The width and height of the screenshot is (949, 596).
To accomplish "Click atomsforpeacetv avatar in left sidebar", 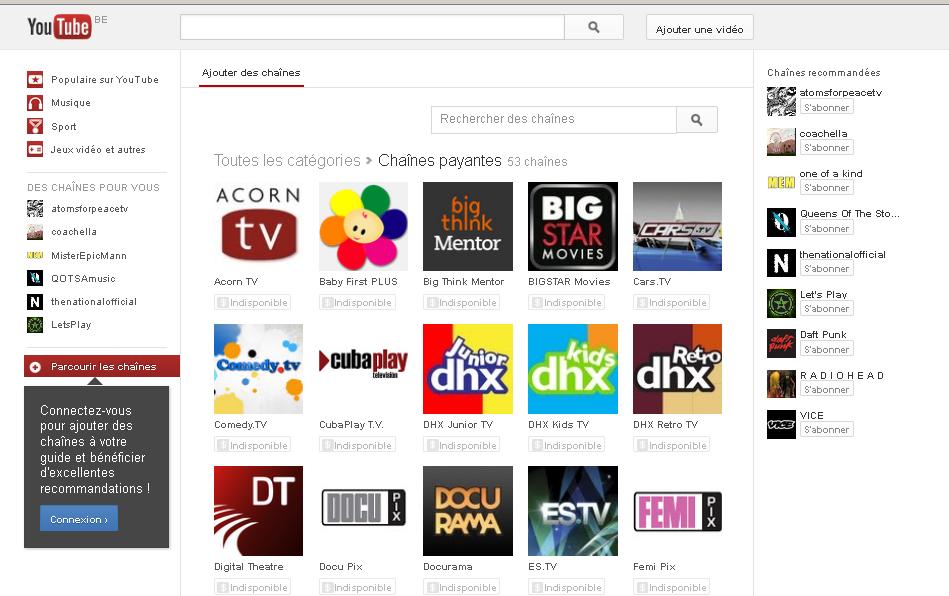I will [35, 209].
